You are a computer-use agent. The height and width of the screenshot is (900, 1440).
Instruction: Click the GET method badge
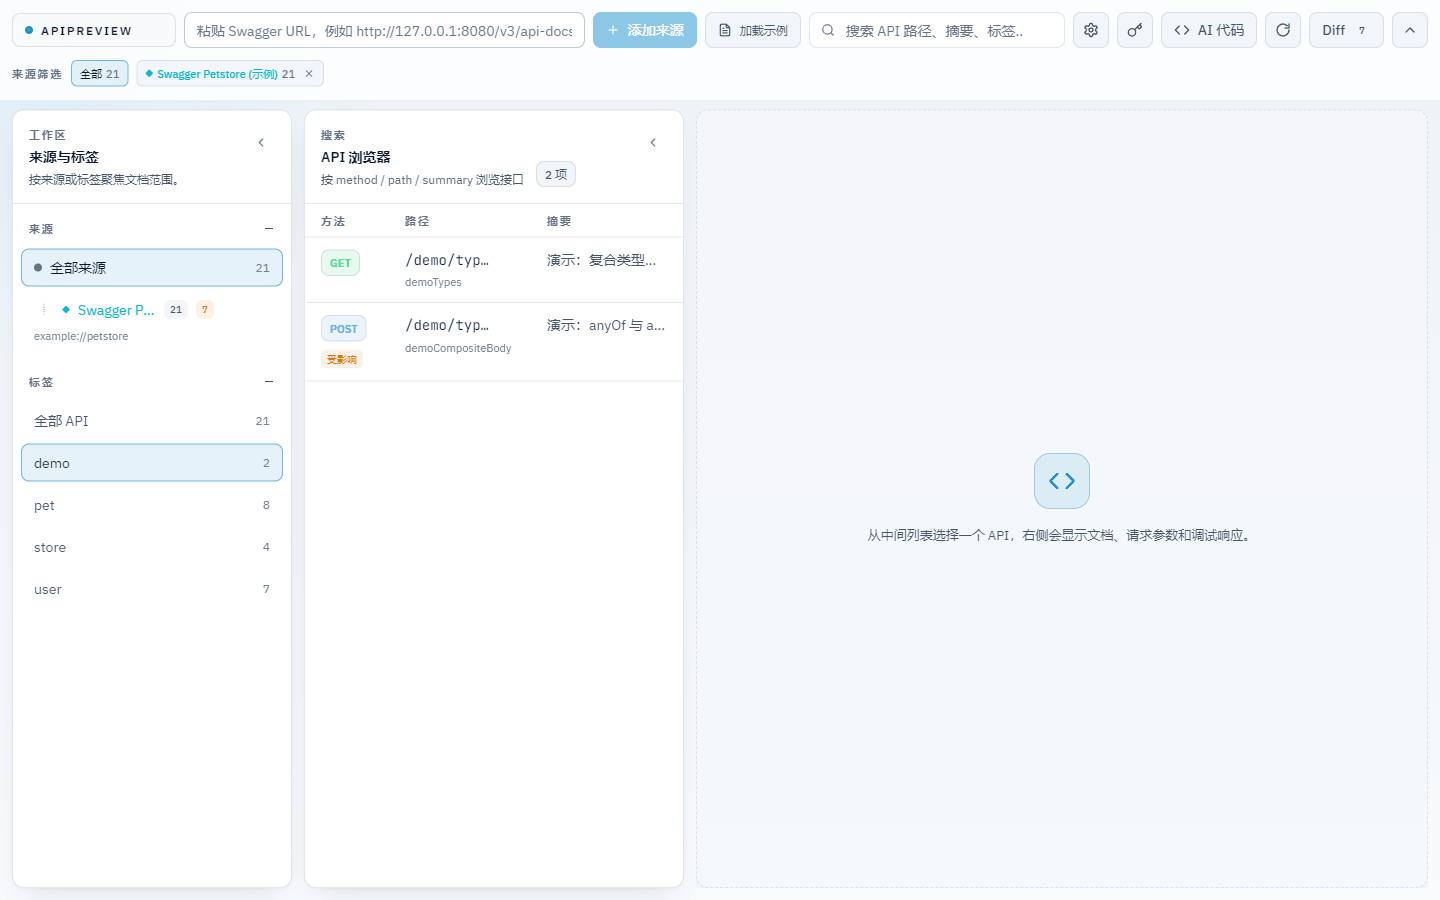[340, 263]
